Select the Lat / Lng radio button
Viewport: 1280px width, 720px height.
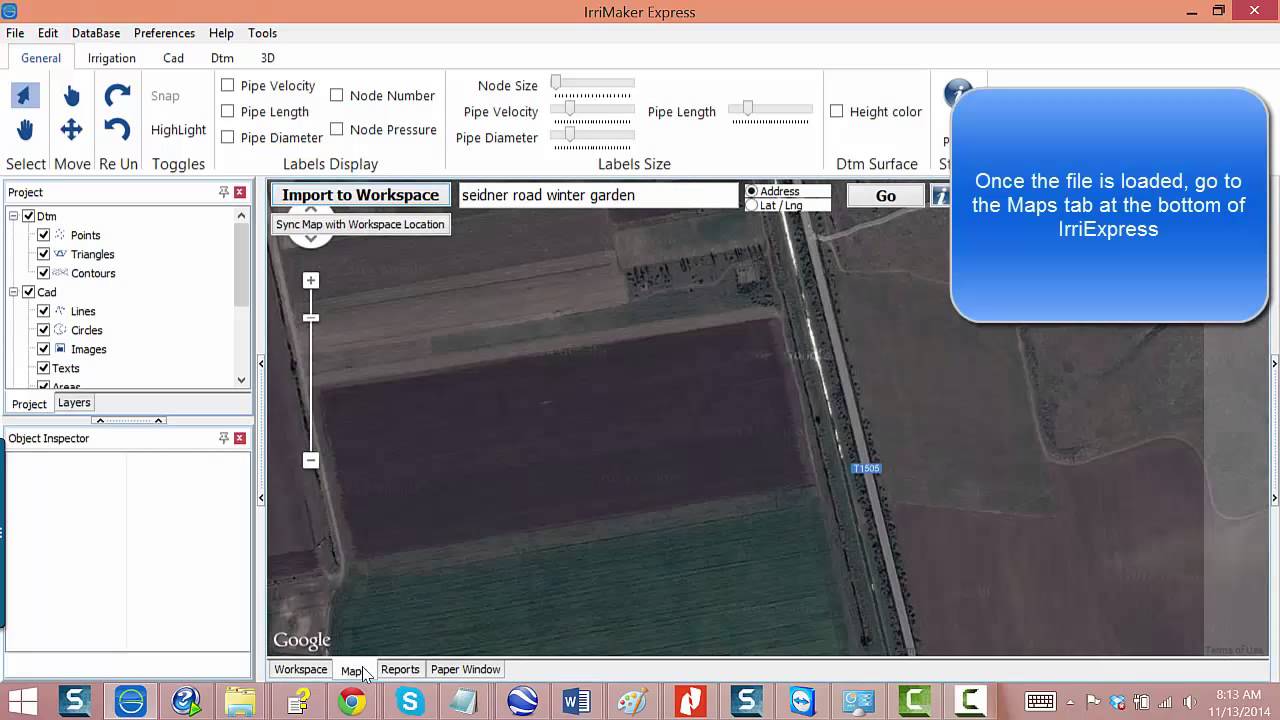tap(752, 205)
